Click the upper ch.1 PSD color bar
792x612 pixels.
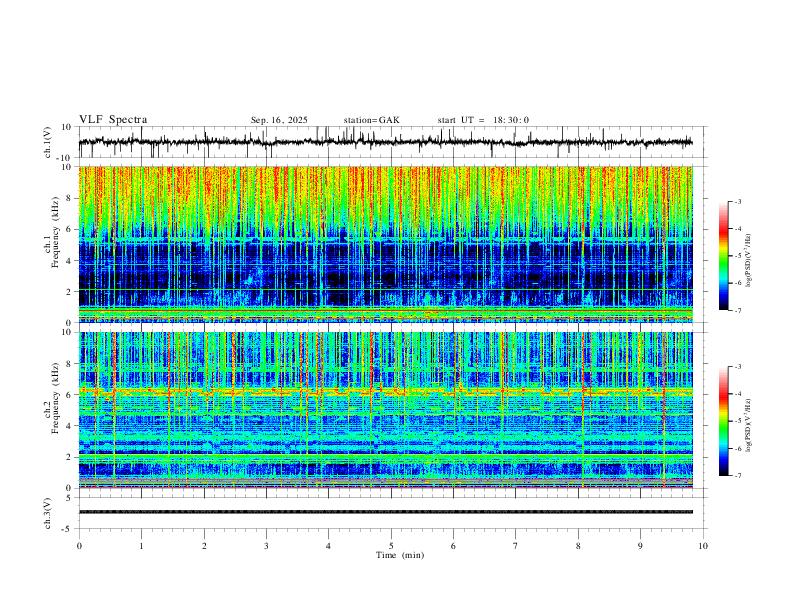click(724, 256)
